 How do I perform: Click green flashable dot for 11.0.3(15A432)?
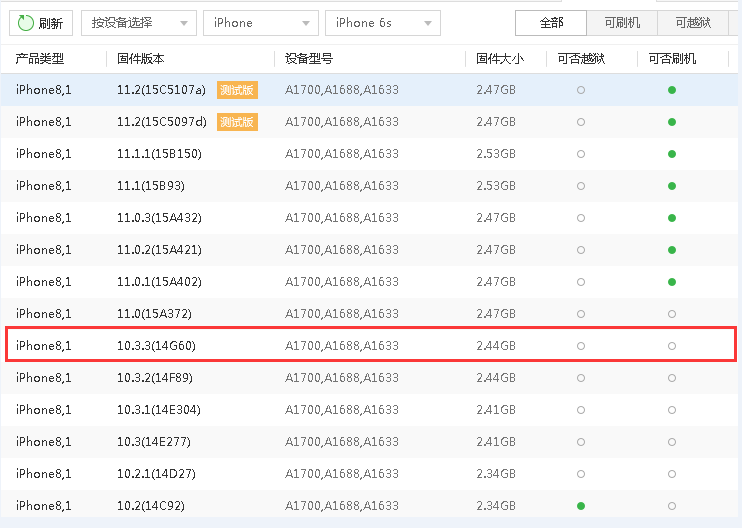point(672,218)
